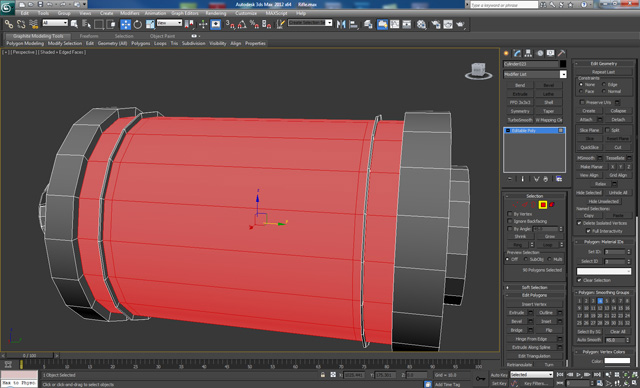Screen dimensions: 640x388
Task: Switch to the Object Paint ribbon tab
Action: (x=162, y=36)
